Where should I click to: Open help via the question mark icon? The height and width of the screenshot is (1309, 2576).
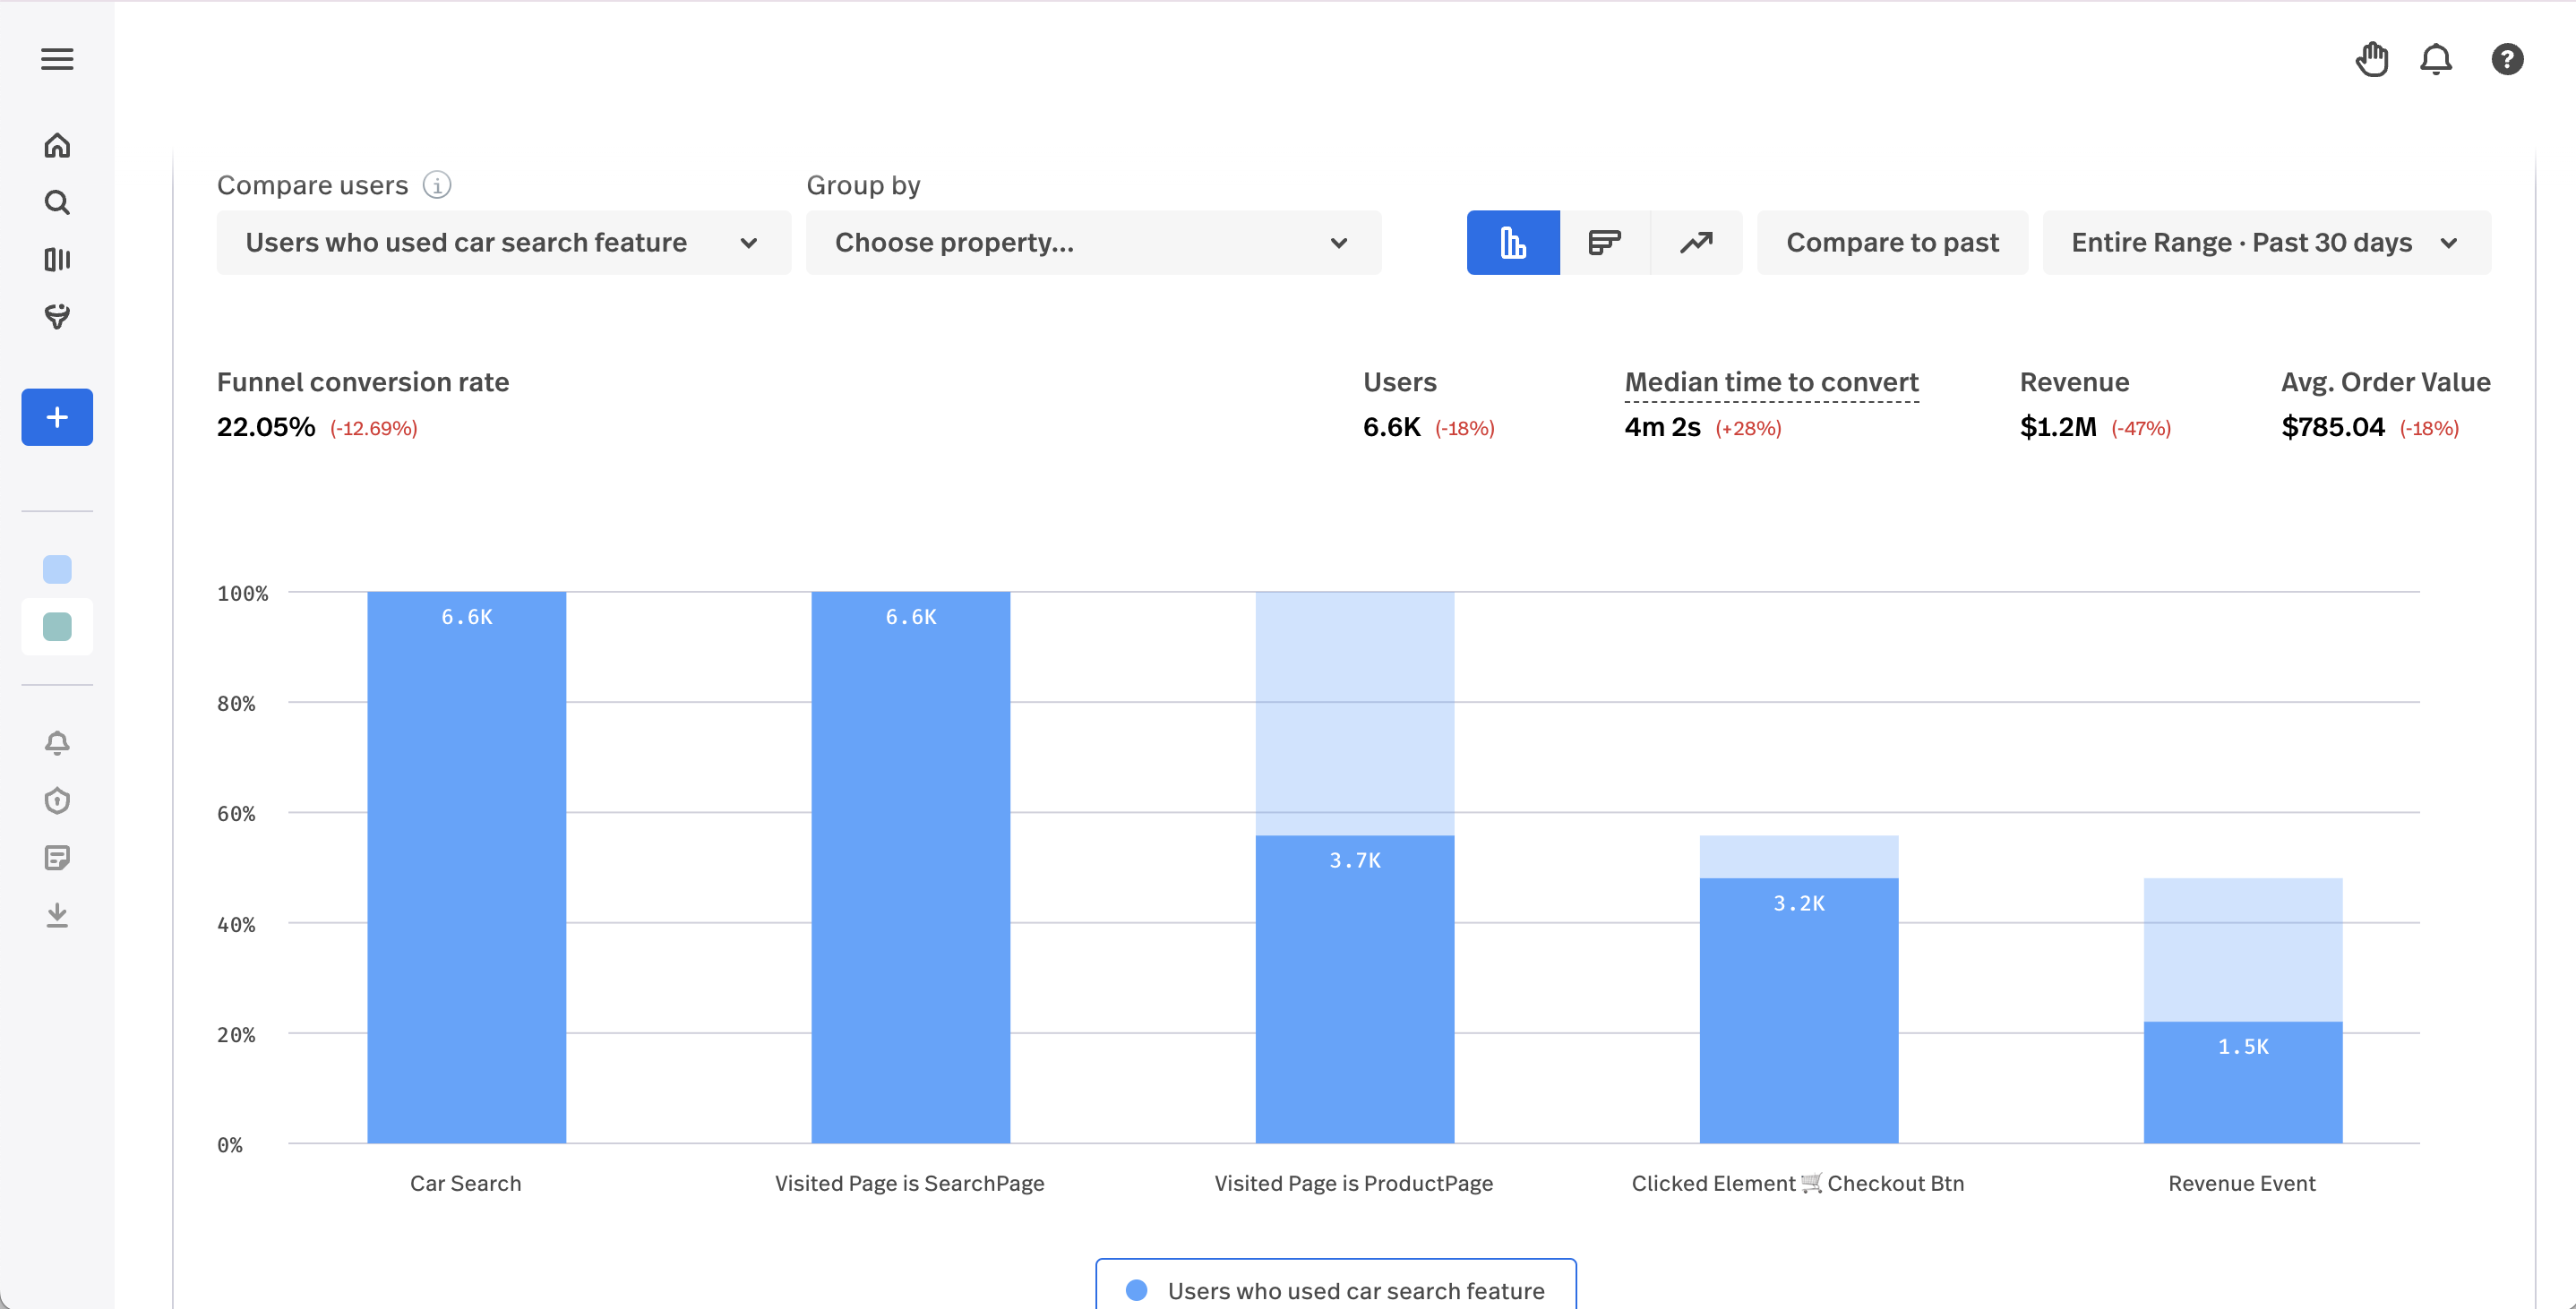click(2507, 59)
